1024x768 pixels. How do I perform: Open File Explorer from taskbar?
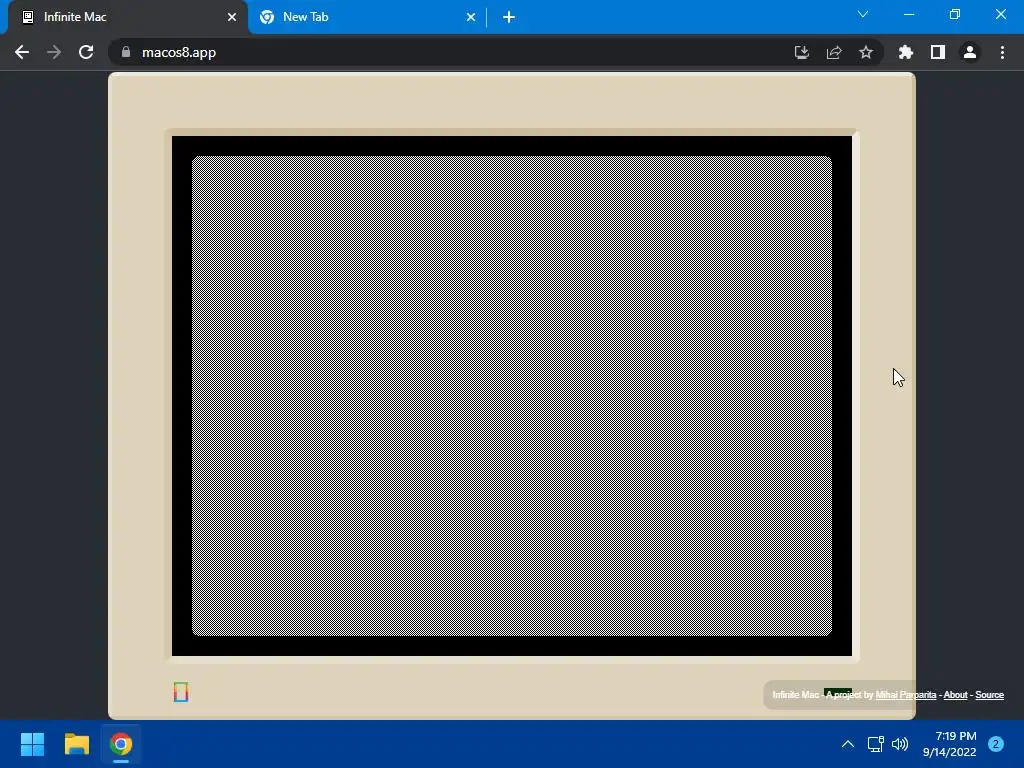pos(77,744)
